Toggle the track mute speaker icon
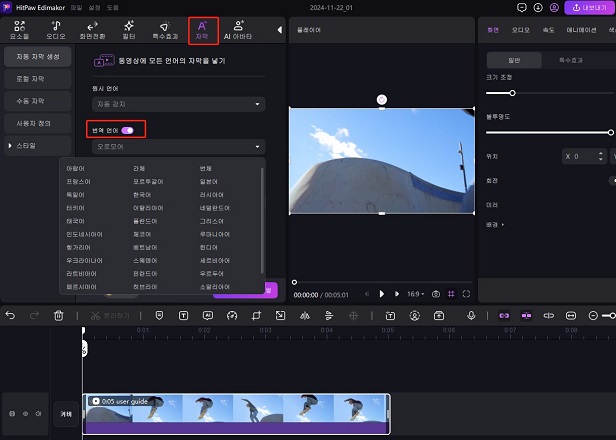The width and height of the screenshot is (616, 440). [x=39, y=412]
